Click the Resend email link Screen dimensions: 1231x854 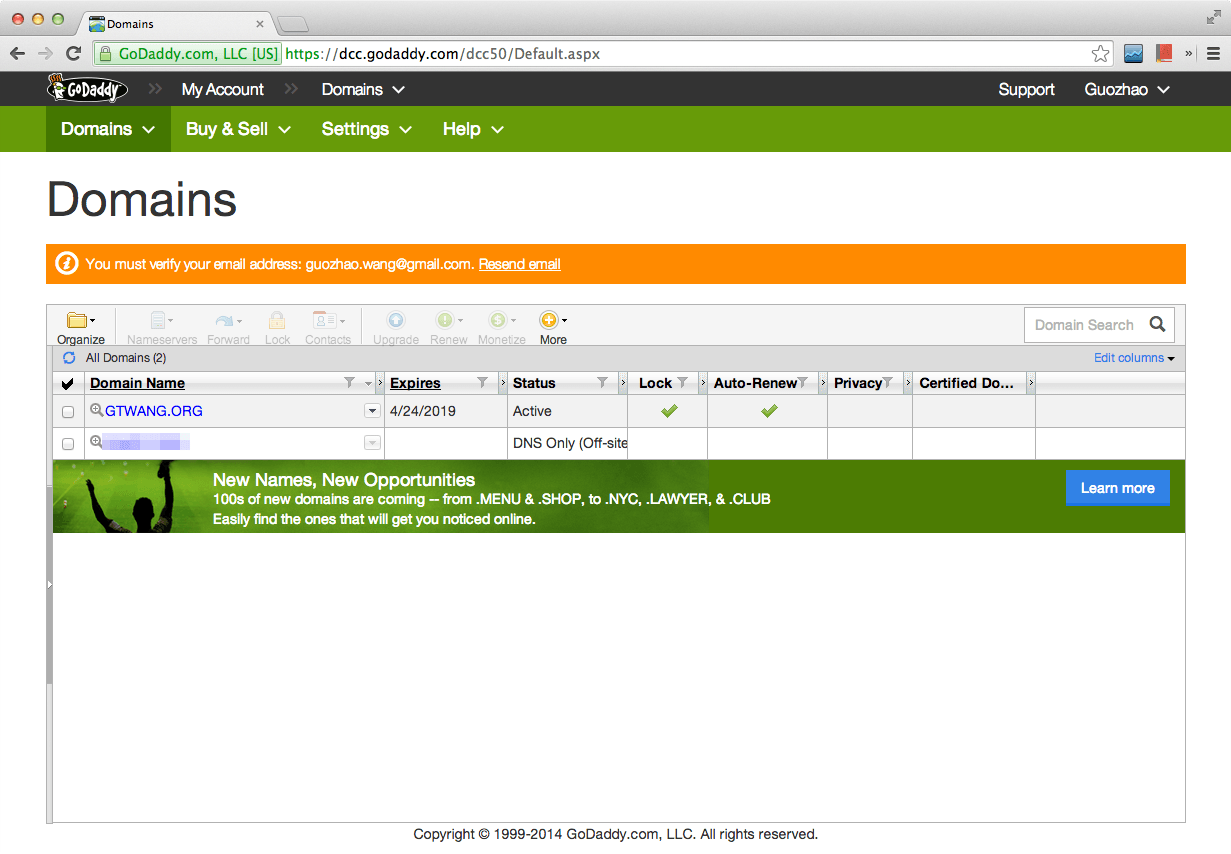pos(519,264)
